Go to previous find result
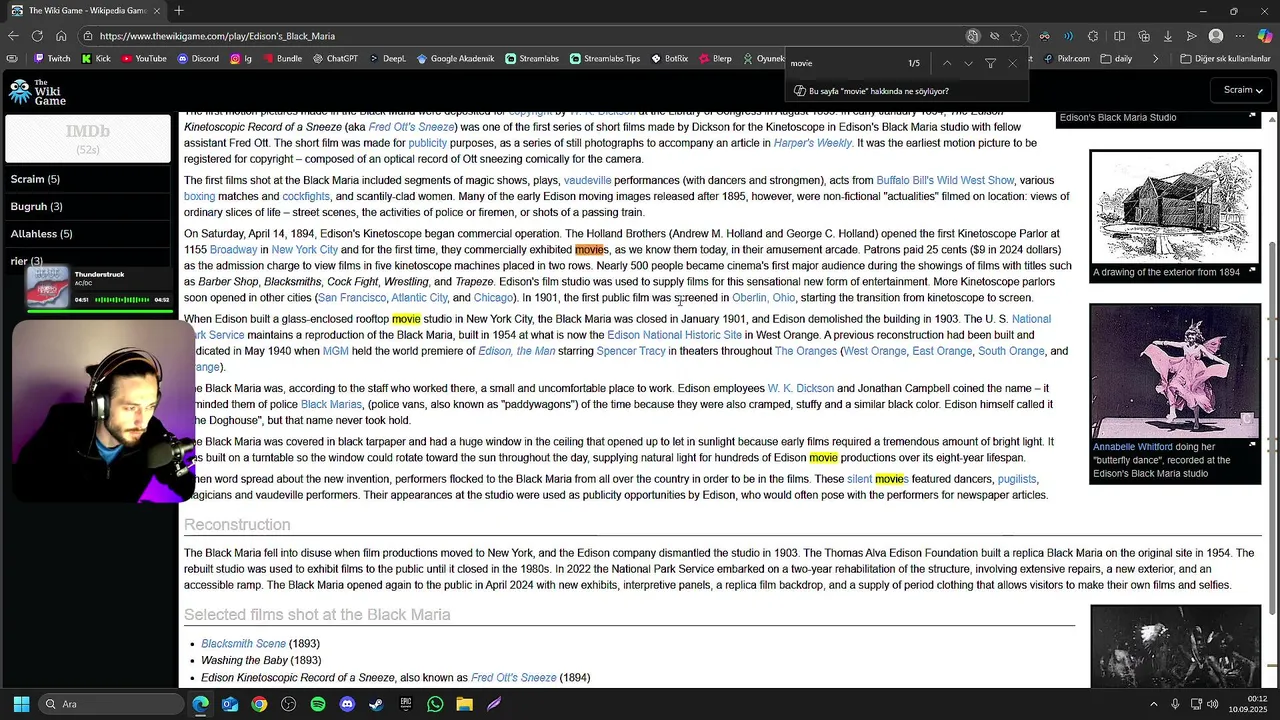This screenshot has height=720, width=1280. coord(947,63)
